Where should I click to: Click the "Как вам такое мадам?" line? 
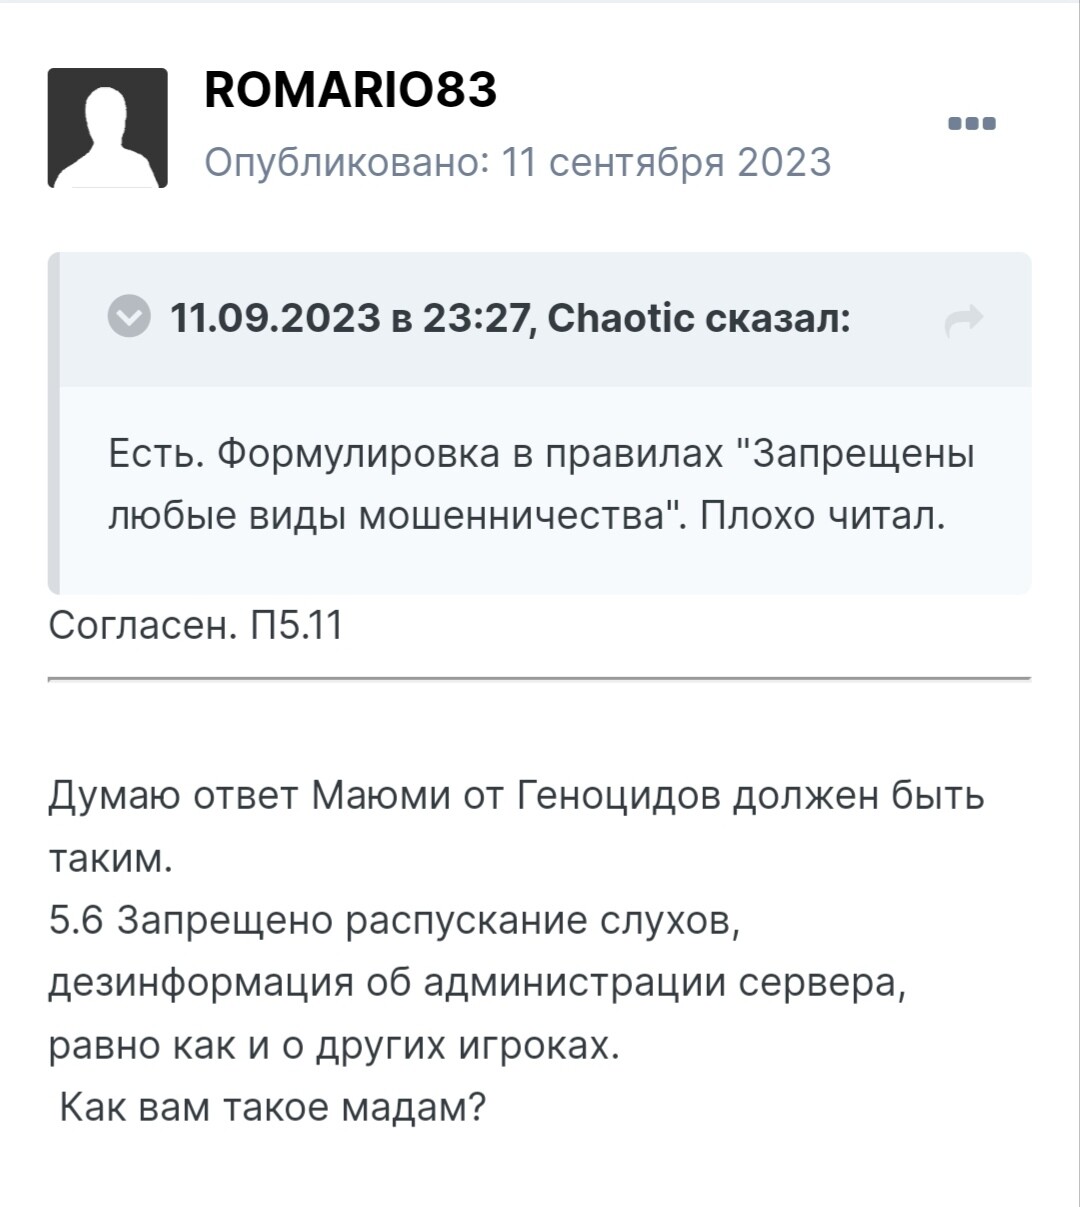[272, 1107]
